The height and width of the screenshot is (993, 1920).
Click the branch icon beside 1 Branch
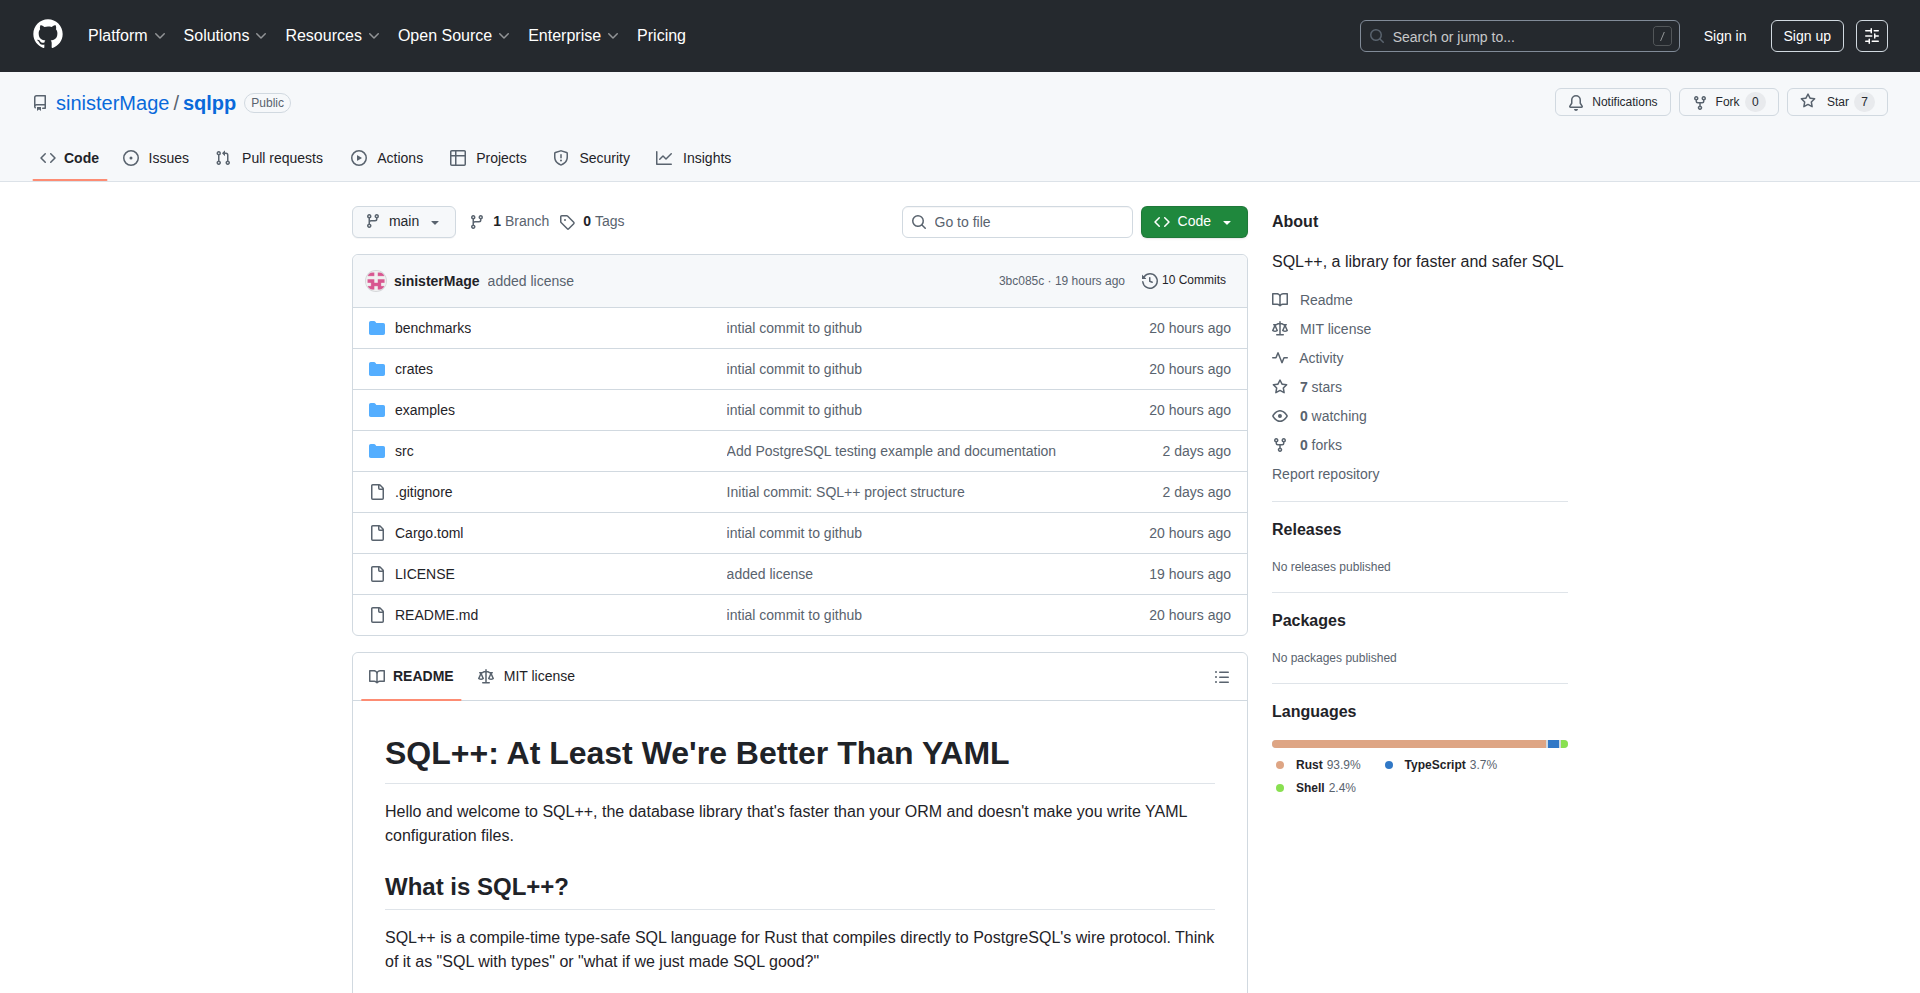(477, 222)
